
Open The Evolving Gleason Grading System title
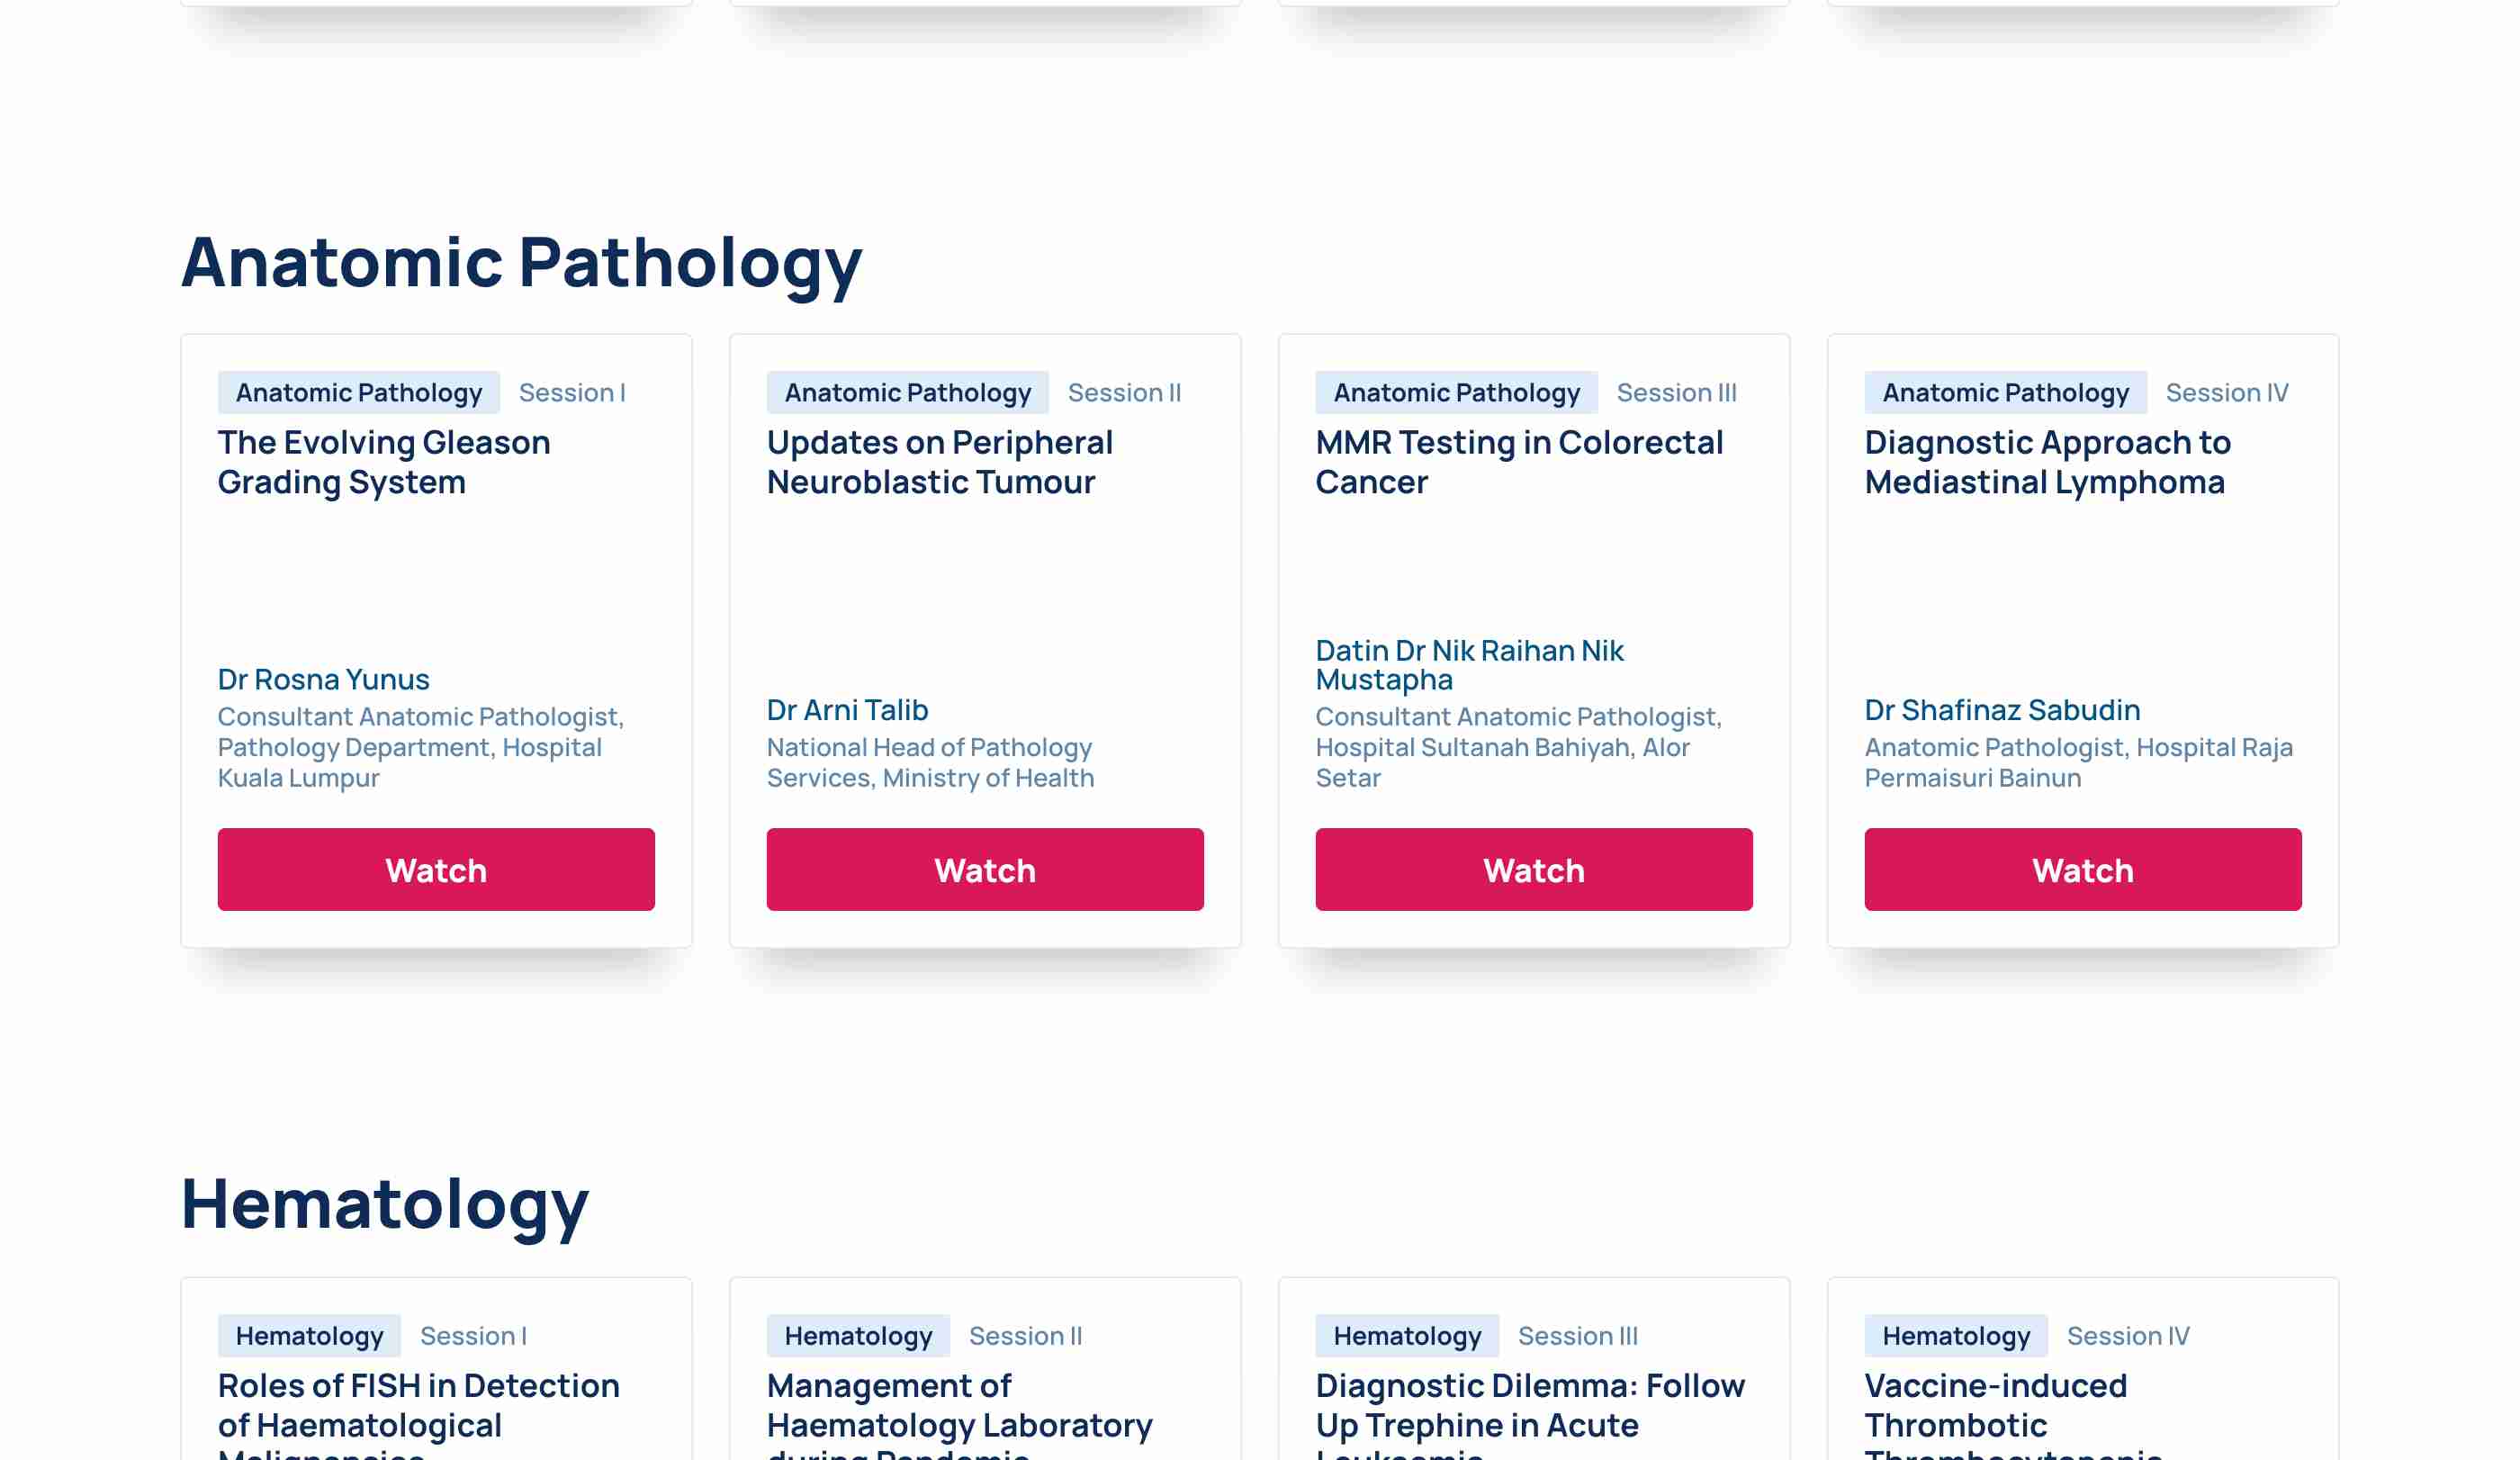click(384, 462)
